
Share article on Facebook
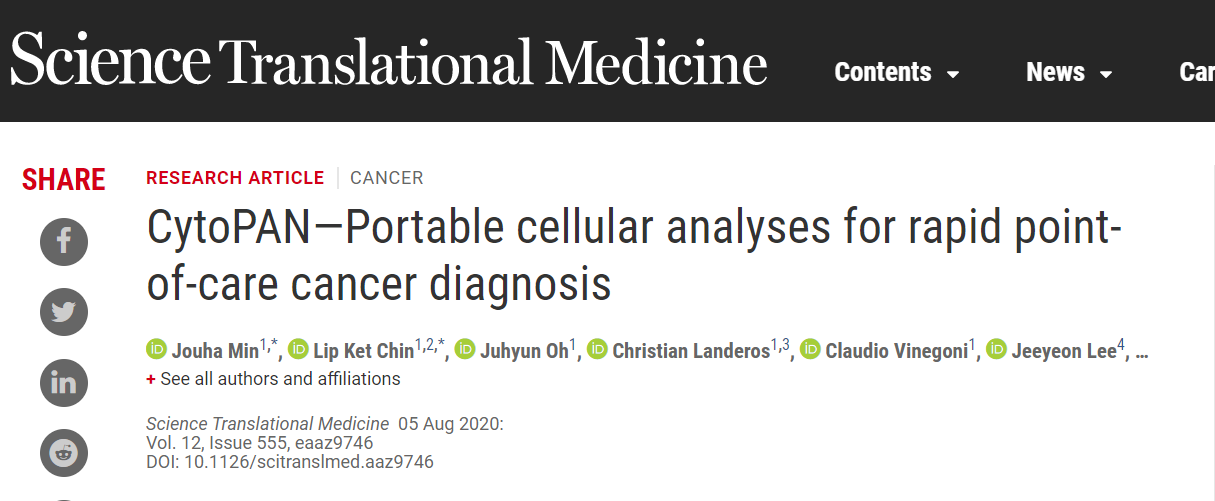pyautogui.click(x=64, y=241)
